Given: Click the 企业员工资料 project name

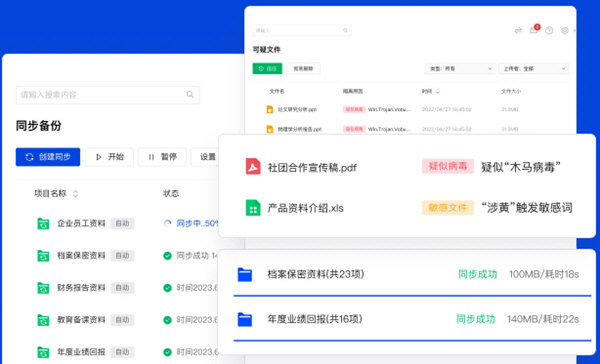Looking at the screenshot, I should tap(81, 224).
